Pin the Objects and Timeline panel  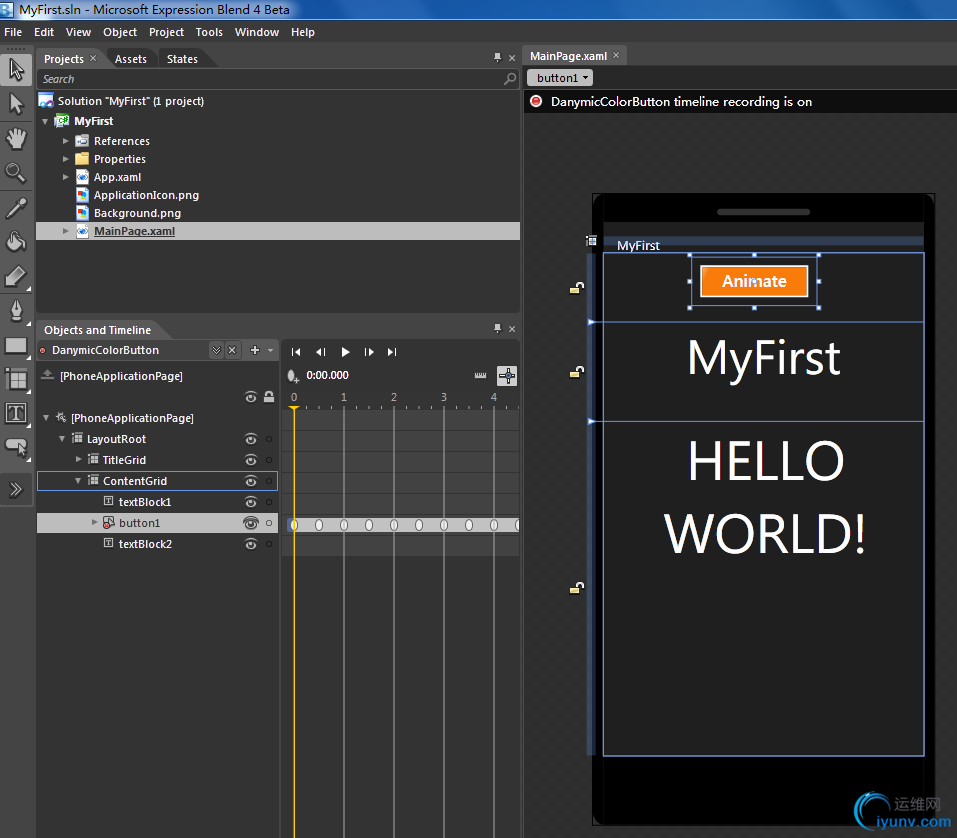[x=497, y=328]
